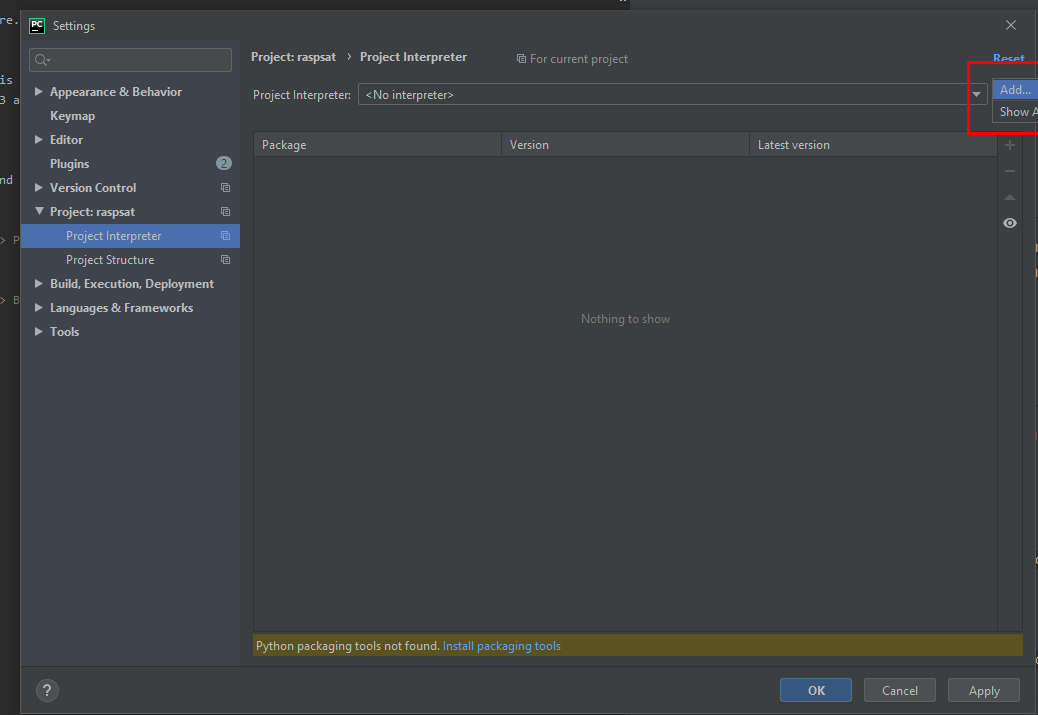Click the project-level icon beside Project: raspsat
This screenshot has width=1038, height=715.
point(225,212)
